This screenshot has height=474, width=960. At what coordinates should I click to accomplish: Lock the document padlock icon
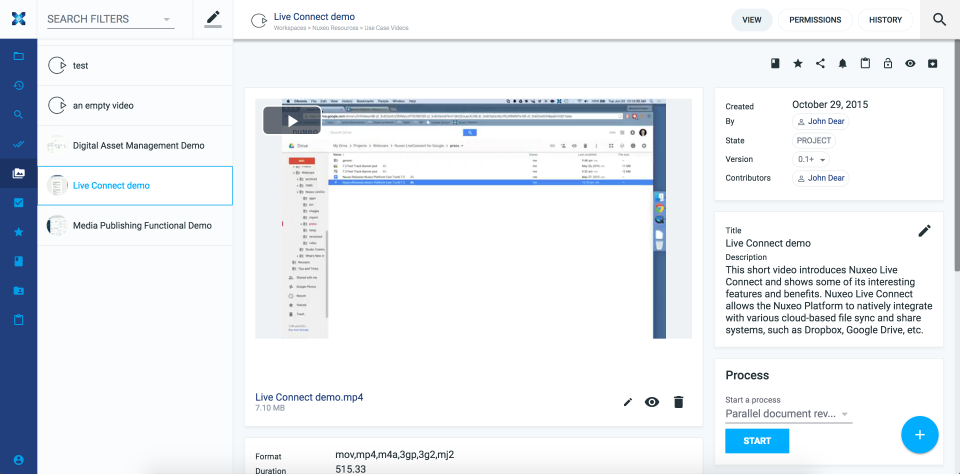(x=888, y=63)
